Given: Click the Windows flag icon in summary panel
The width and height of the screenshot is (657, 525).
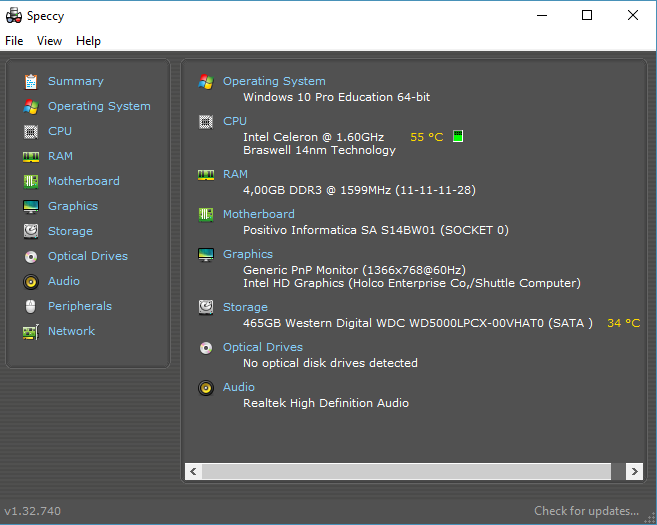Looking at the screenshot, I should 206,81.
